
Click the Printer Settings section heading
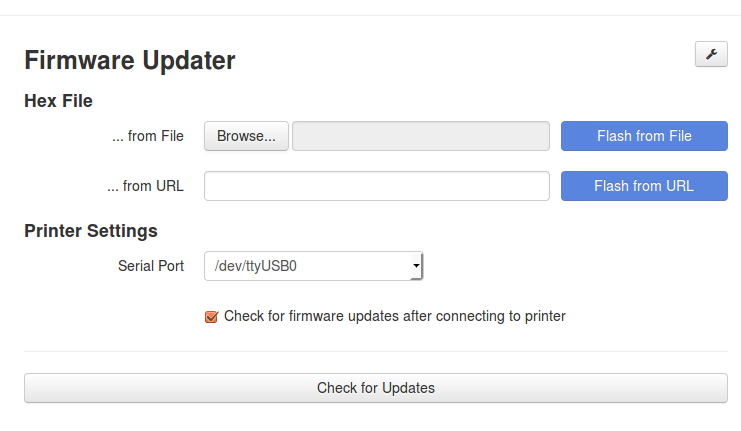tap(91, 231)
